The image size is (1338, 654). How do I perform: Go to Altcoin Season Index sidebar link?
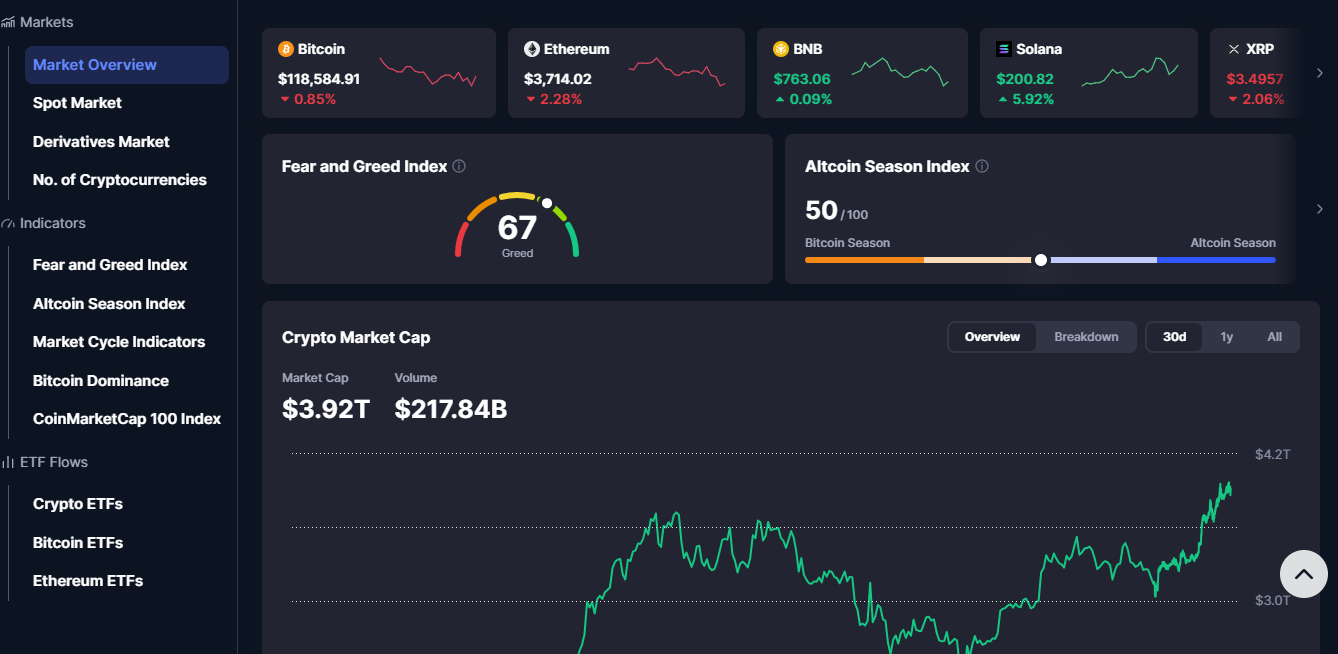tap(109, 304)
